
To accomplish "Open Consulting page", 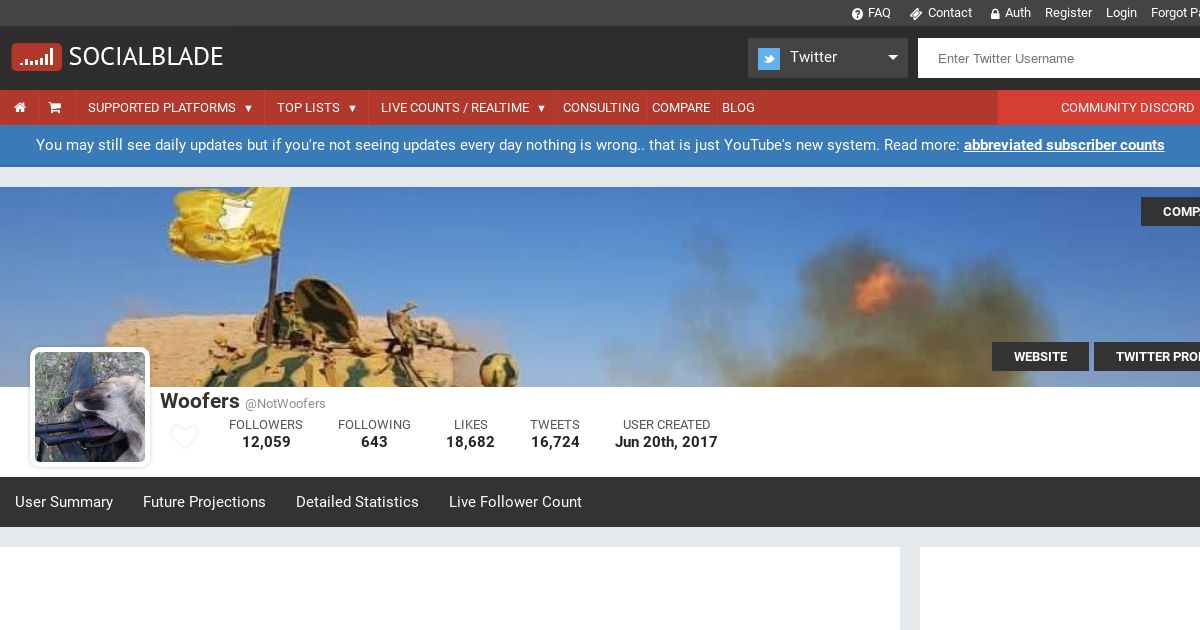I will pyautogui.click(x=601, y=107).
